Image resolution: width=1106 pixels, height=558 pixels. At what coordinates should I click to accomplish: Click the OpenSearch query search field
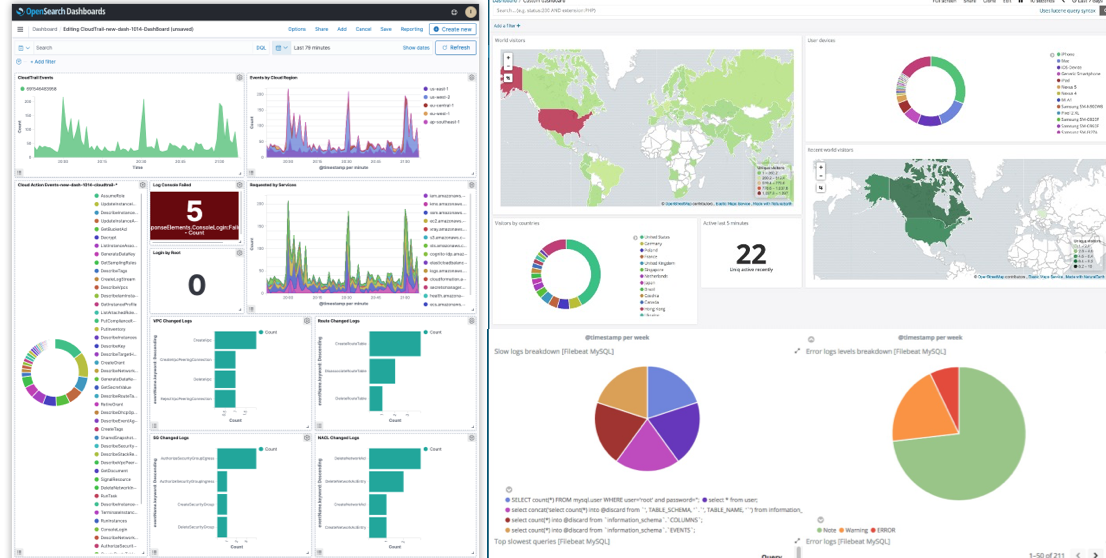point(140,47)
